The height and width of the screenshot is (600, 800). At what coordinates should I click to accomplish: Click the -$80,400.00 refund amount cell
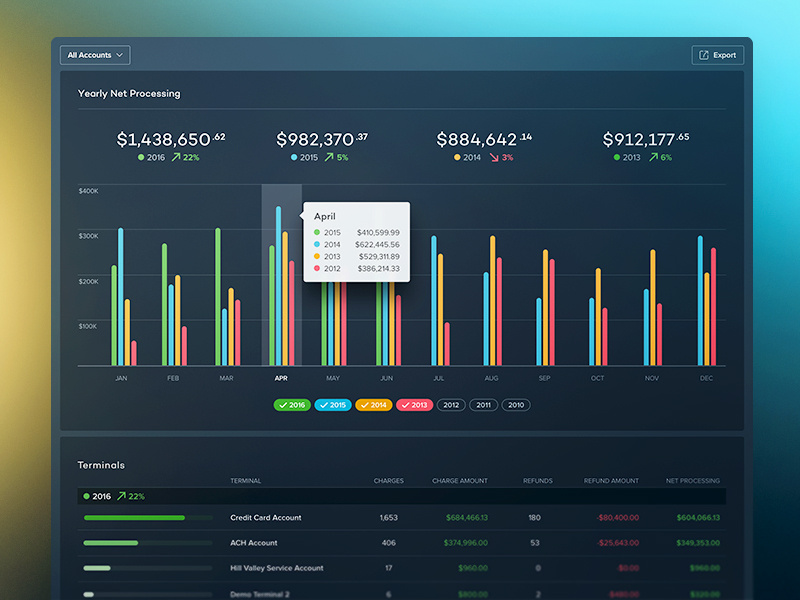pos(617,518)
